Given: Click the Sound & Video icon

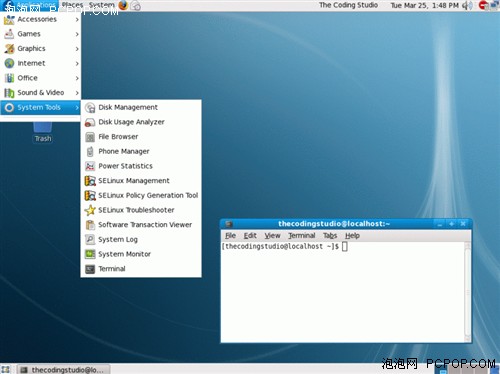Looking at the screenshot, I should coord(9,93).
